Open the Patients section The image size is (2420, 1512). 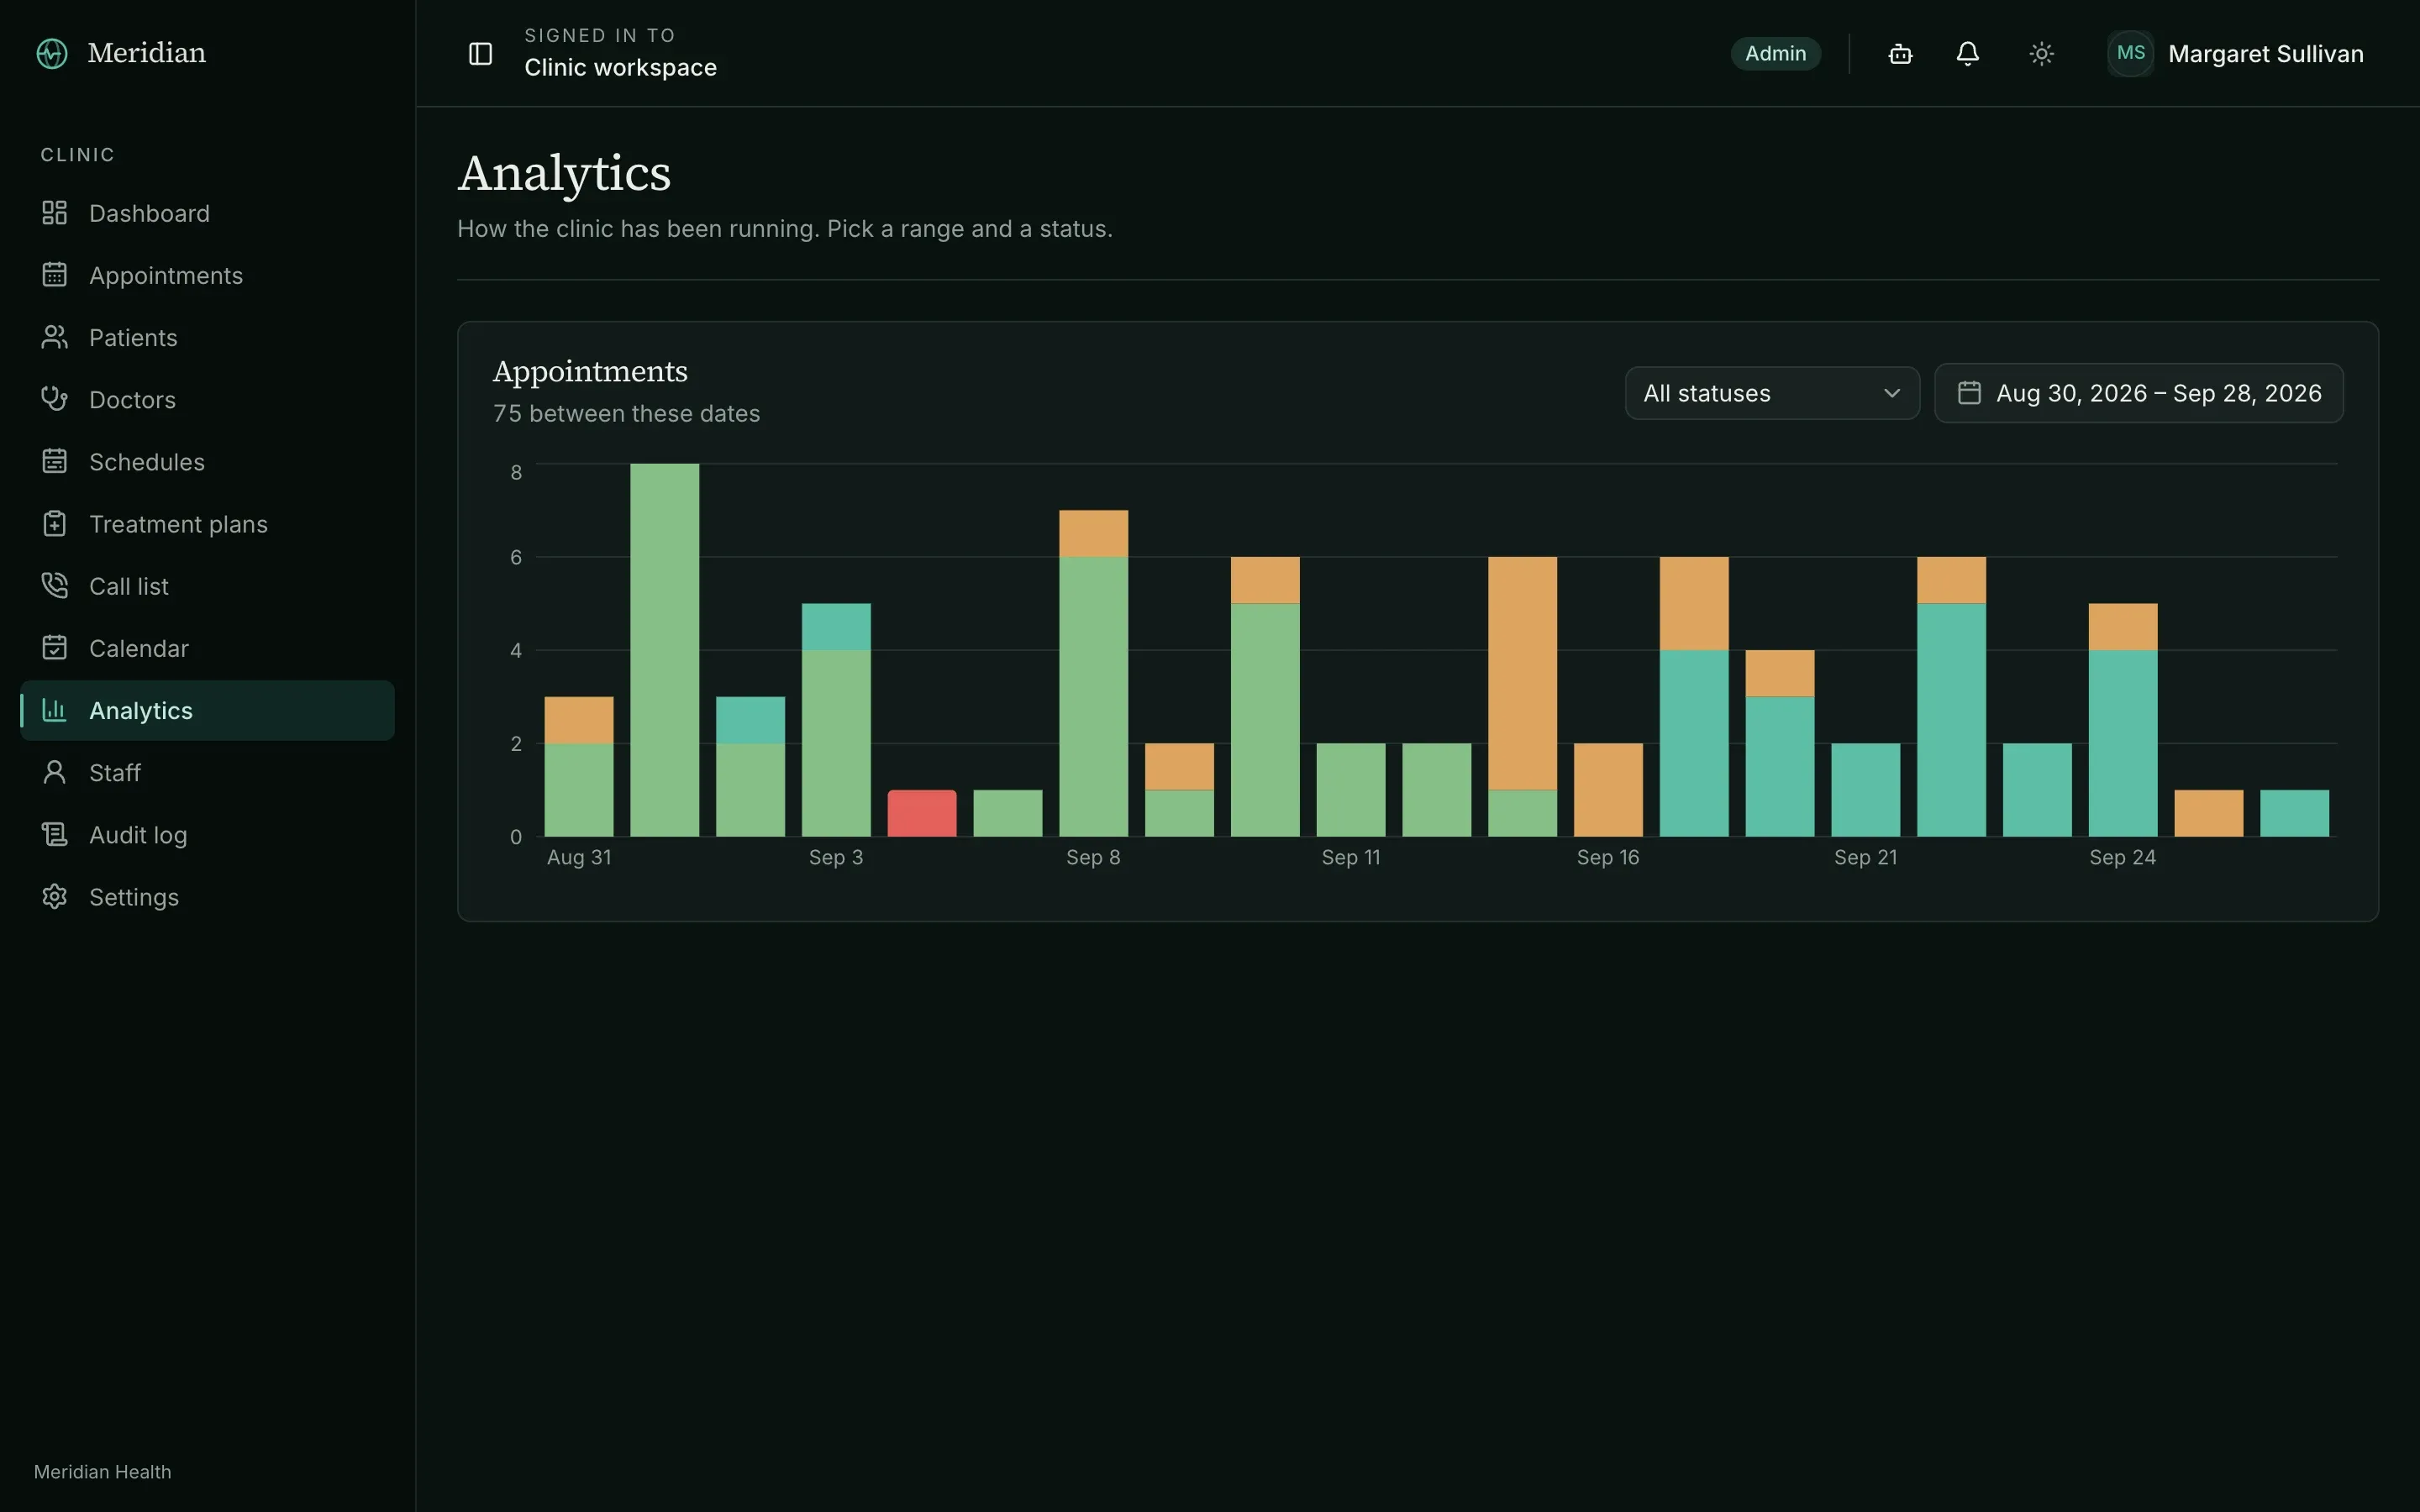(207, 337)
